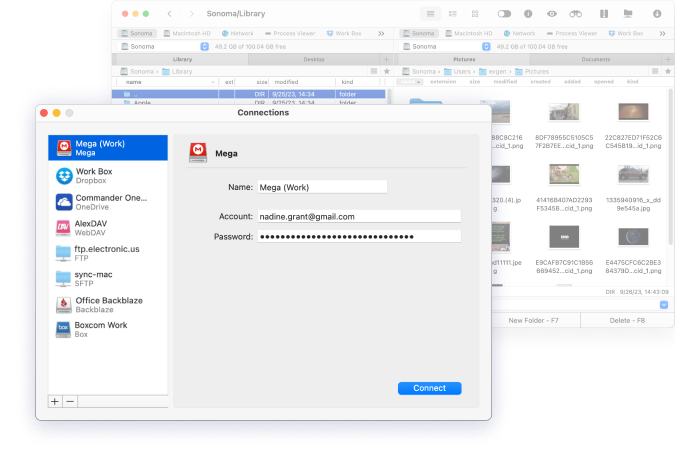Screen dimensions: 675x452
Task: Toggle Quick Look eye icon
Action: 552,14
